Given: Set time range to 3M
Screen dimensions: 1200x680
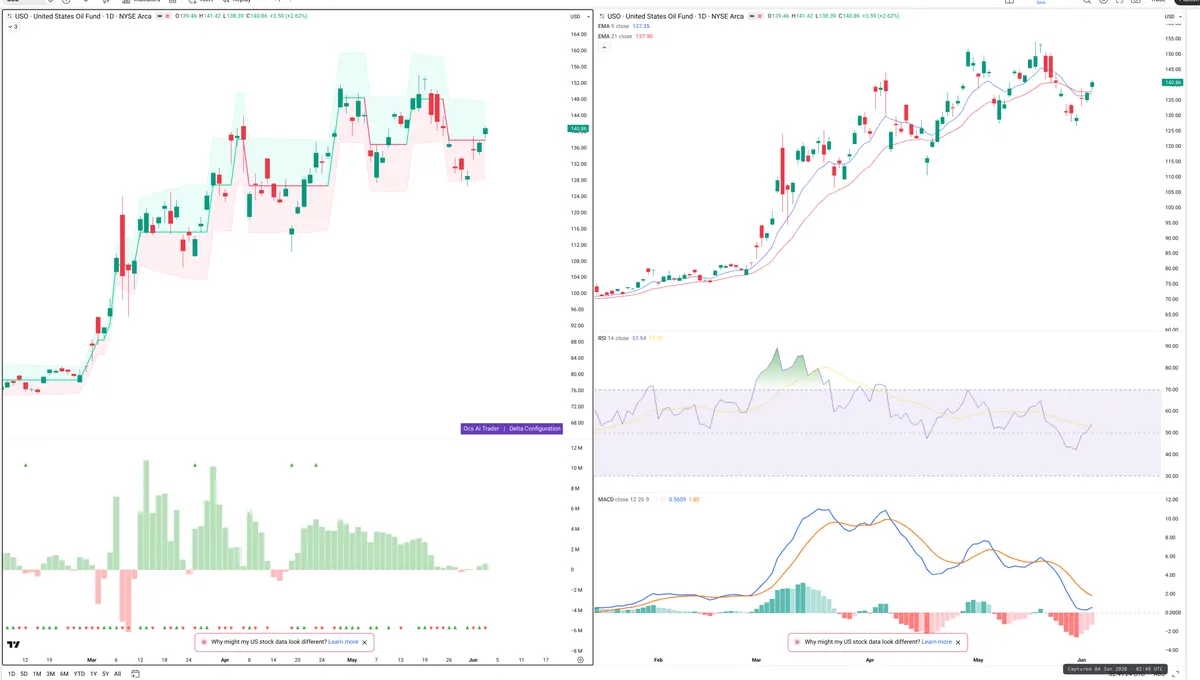Looking at the screenshot, I should [x=50, y=674].
